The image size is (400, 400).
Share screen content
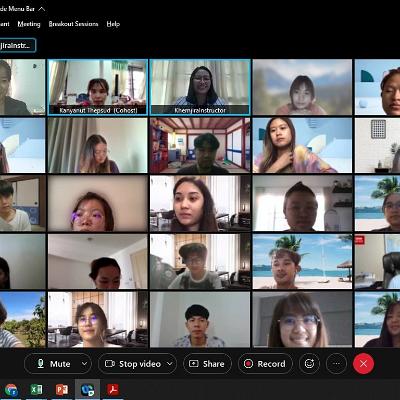click(207, 364)
